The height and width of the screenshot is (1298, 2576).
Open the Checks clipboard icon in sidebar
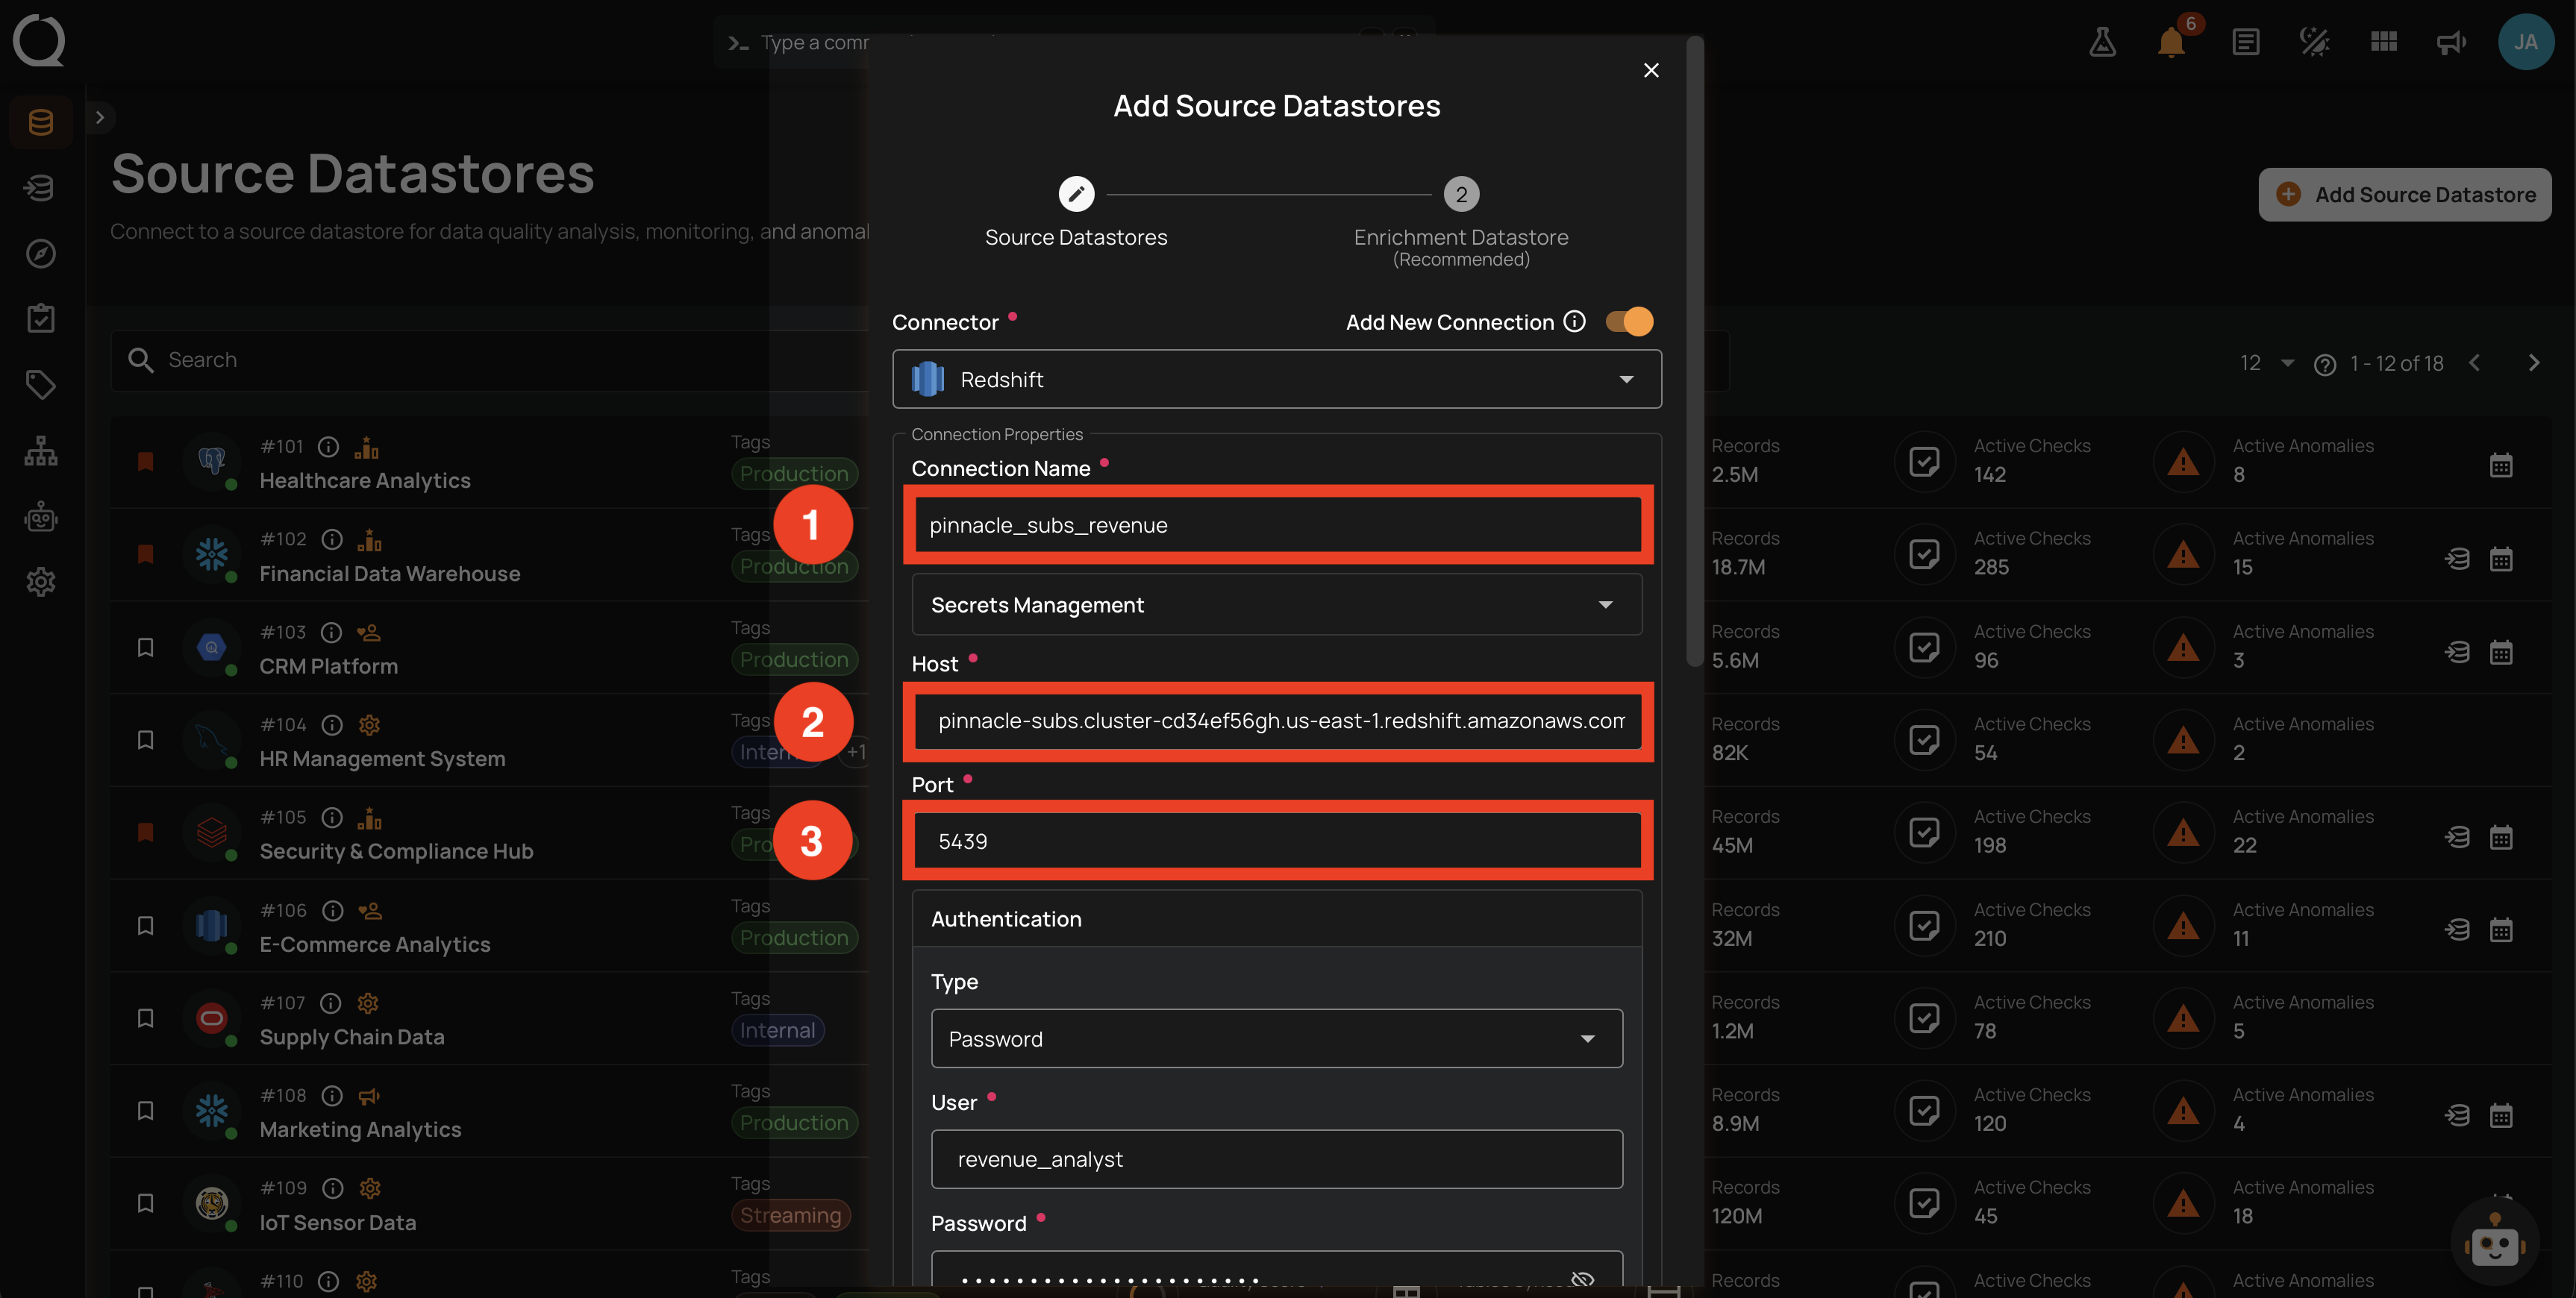click(41, 319)
